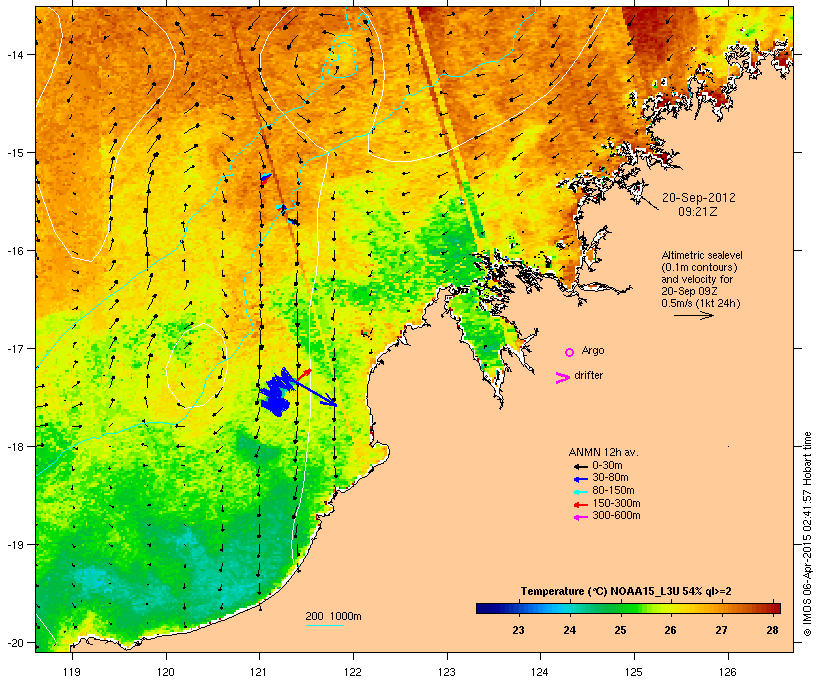Click the red 150-300m legend arrow

pos(580,505)
